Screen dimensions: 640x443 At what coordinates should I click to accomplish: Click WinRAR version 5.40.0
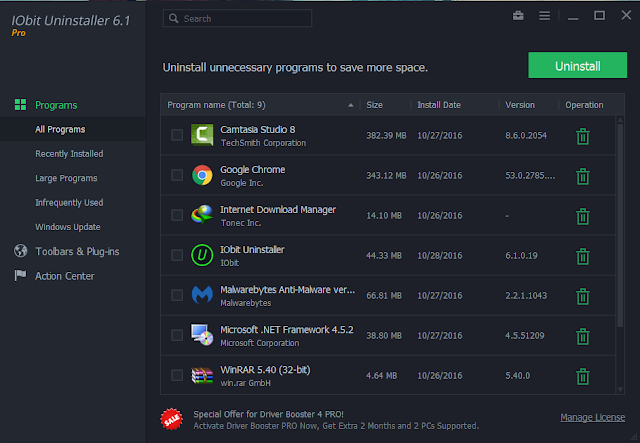(518, 376)
